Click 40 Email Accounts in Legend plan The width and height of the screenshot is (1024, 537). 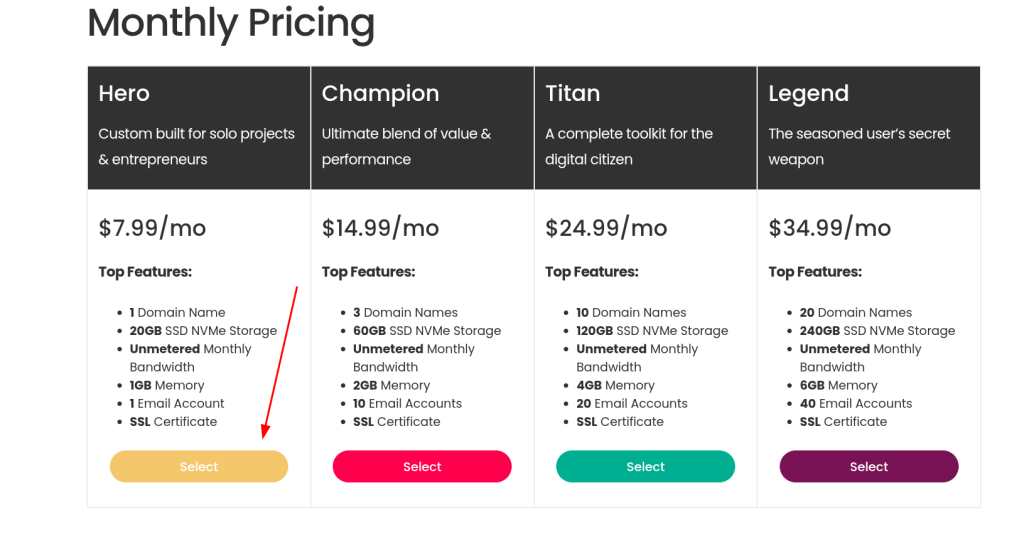[x=856, y=404]
